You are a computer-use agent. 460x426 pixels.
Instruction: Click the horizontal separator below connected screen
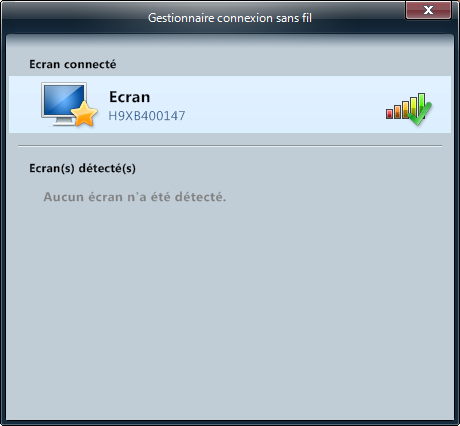coord(230,146)
